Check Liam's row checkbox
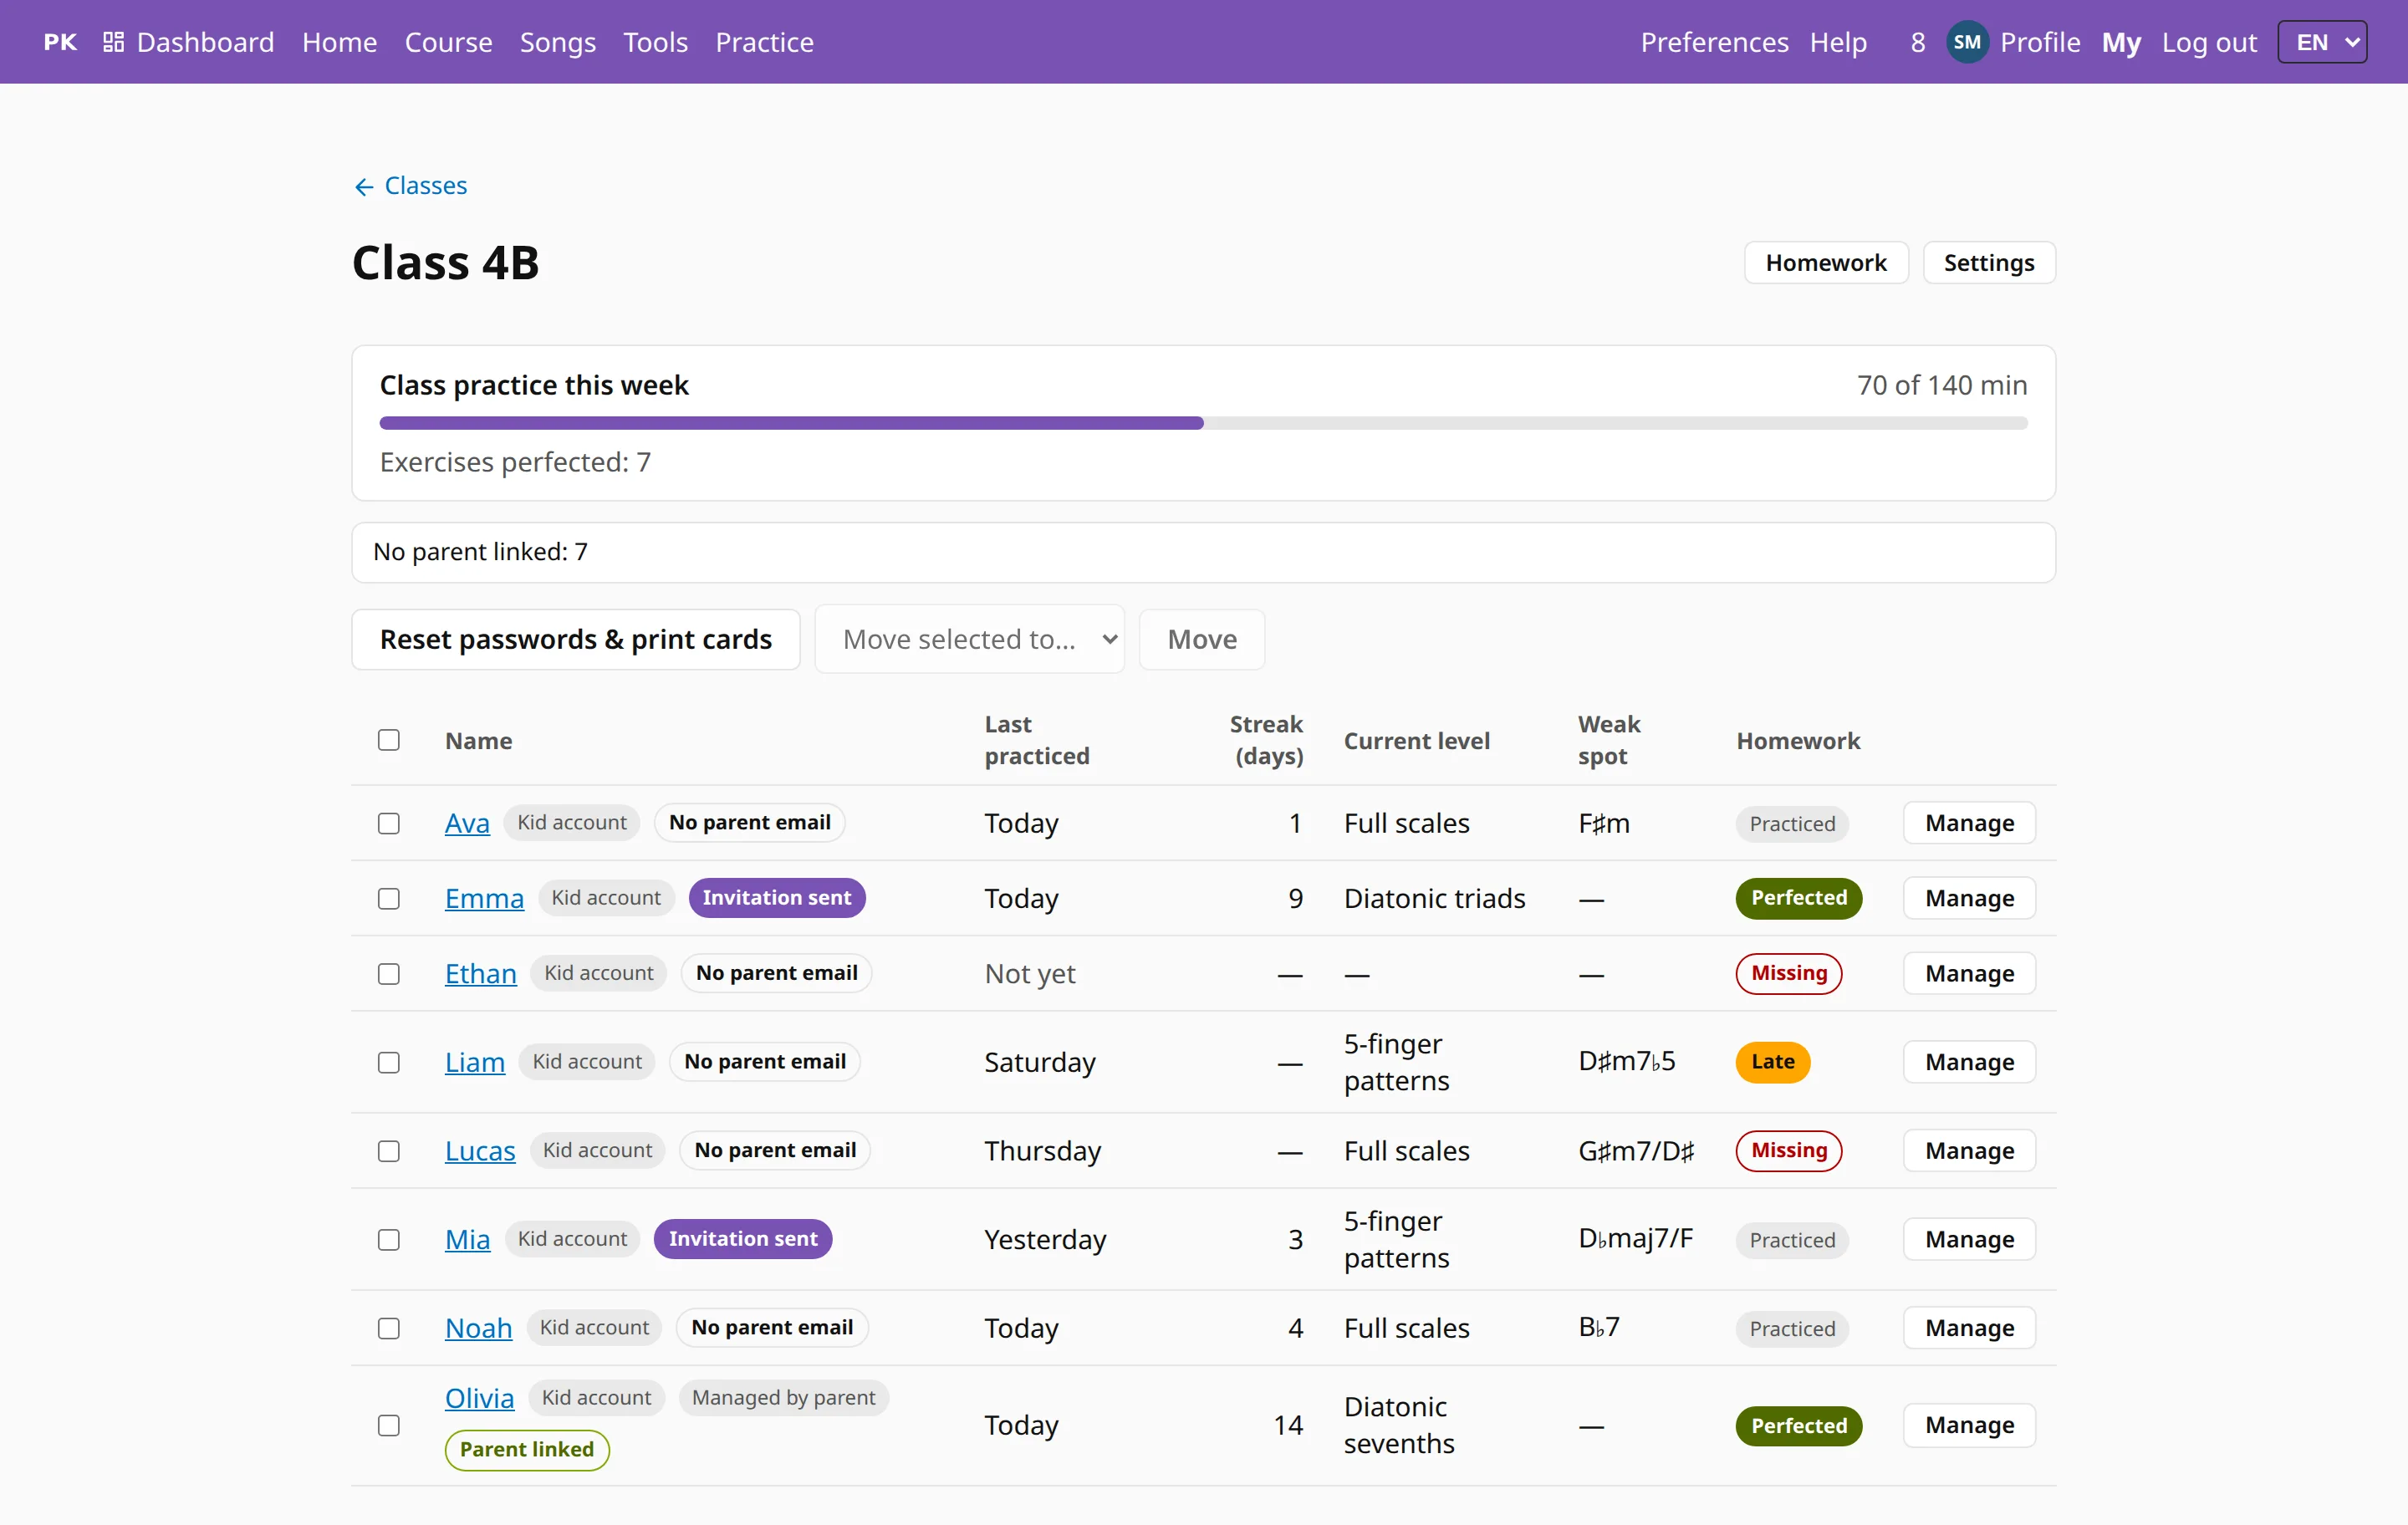The image size is (2408, 1525). point(389,1062)
